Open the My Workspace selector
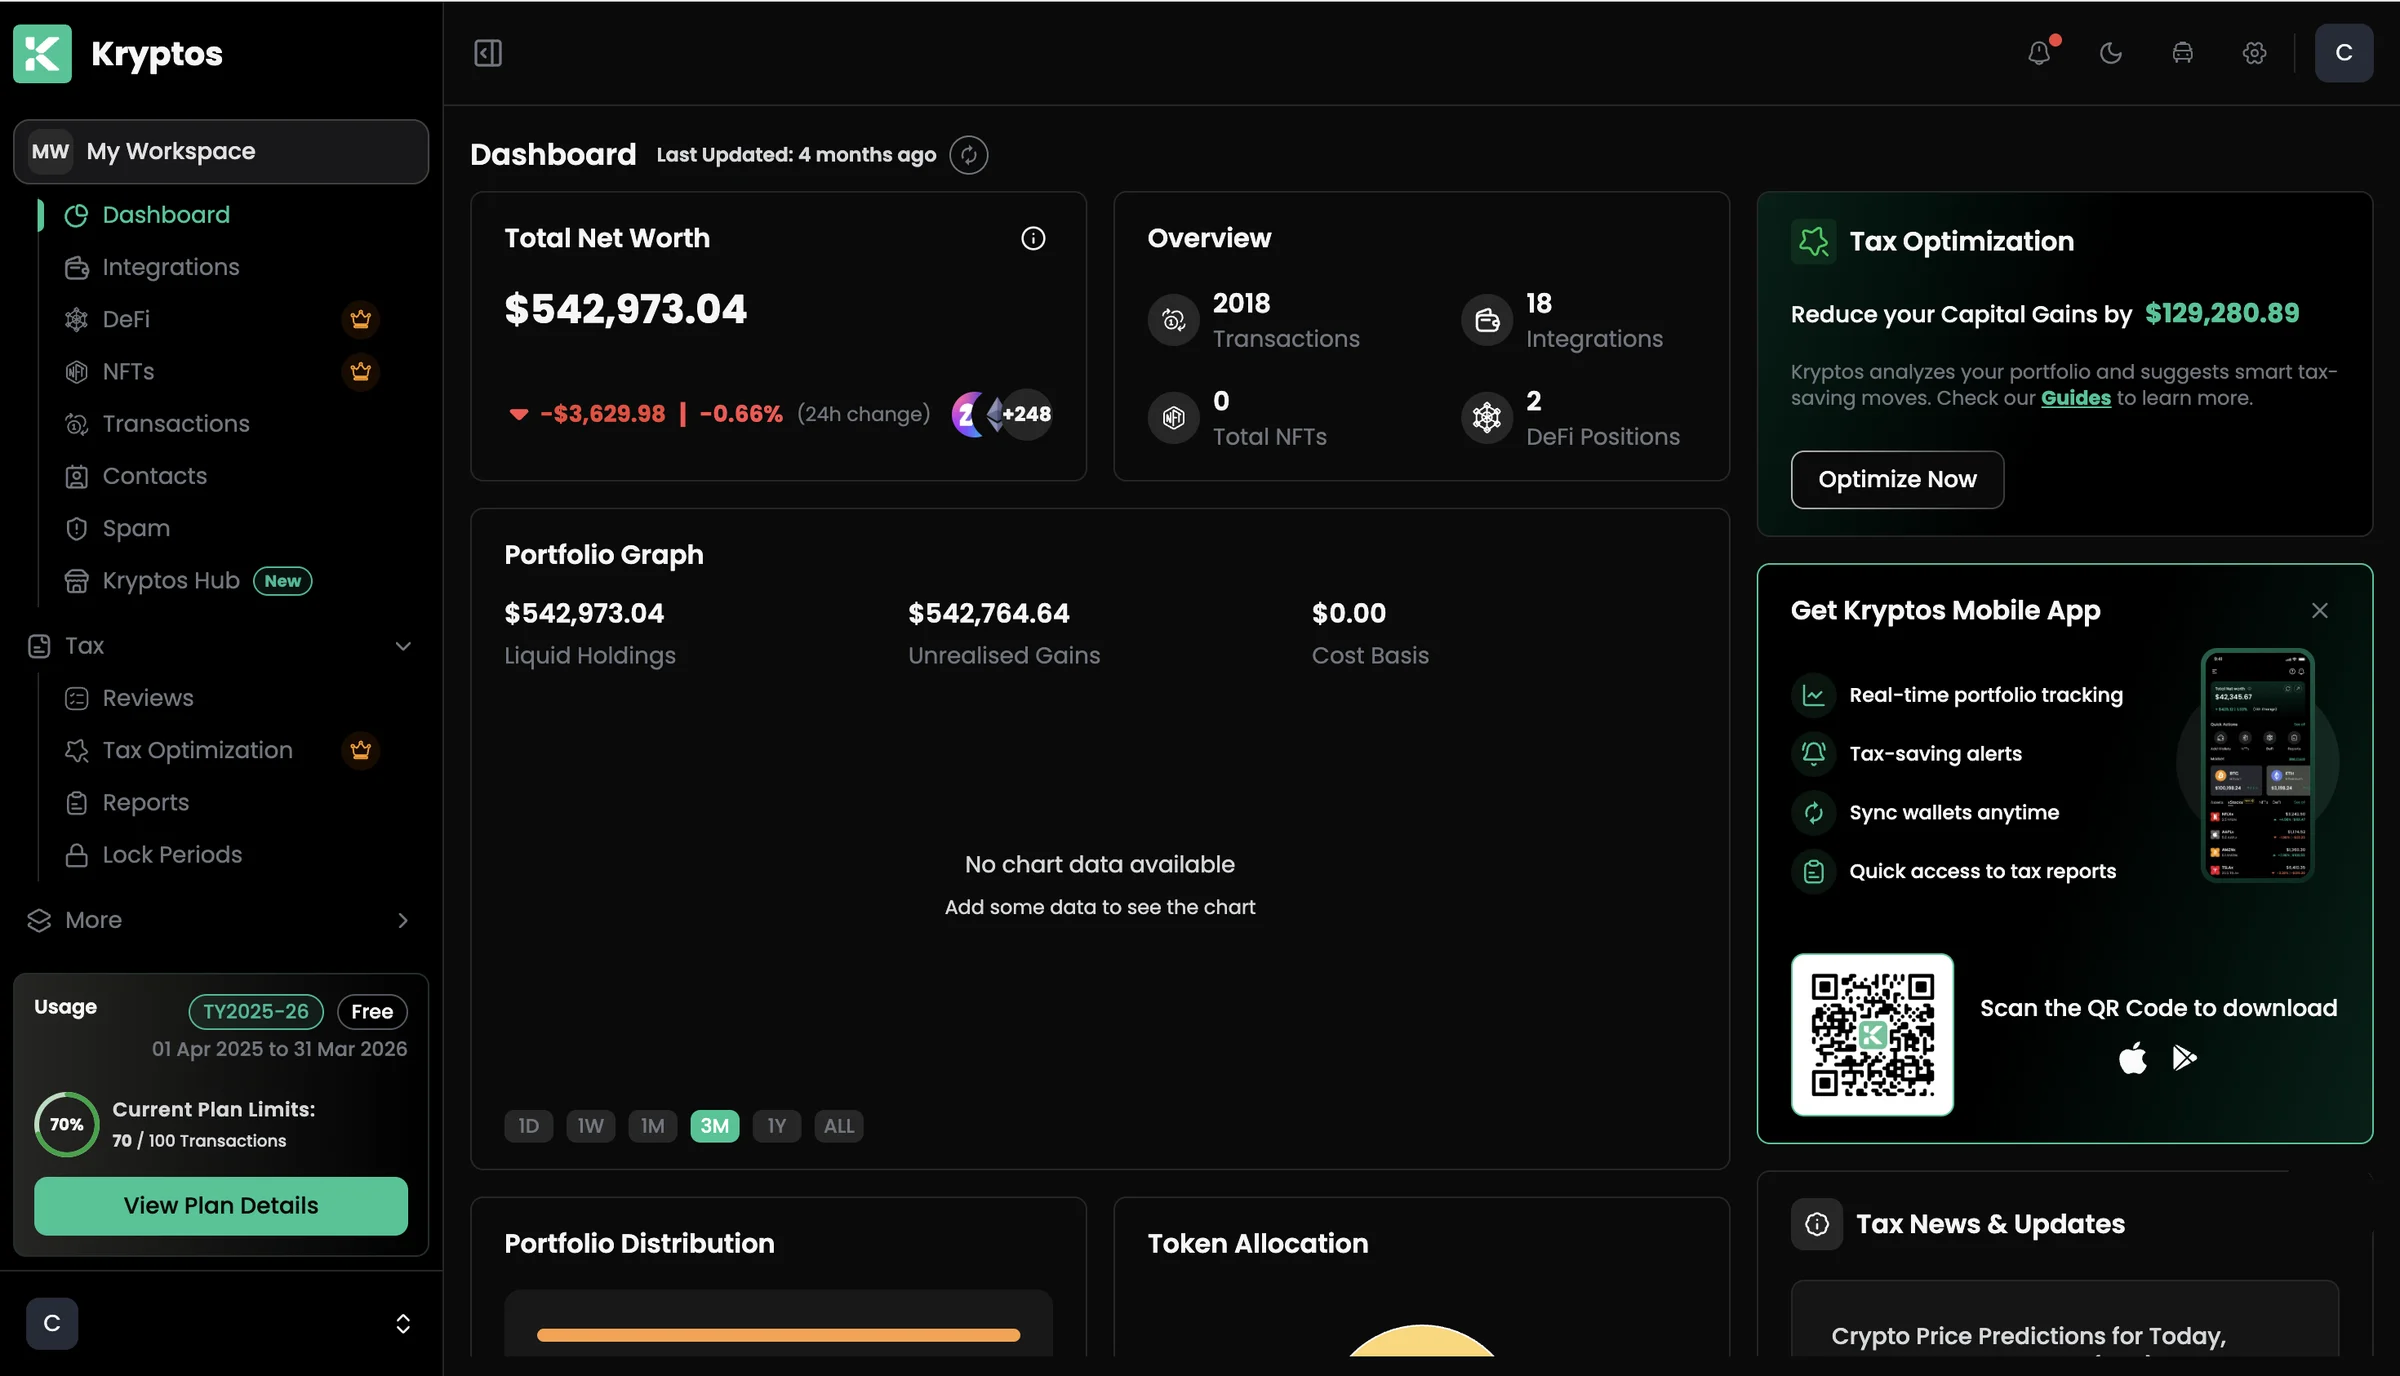 pyautogui.click(x=221, y=151)
